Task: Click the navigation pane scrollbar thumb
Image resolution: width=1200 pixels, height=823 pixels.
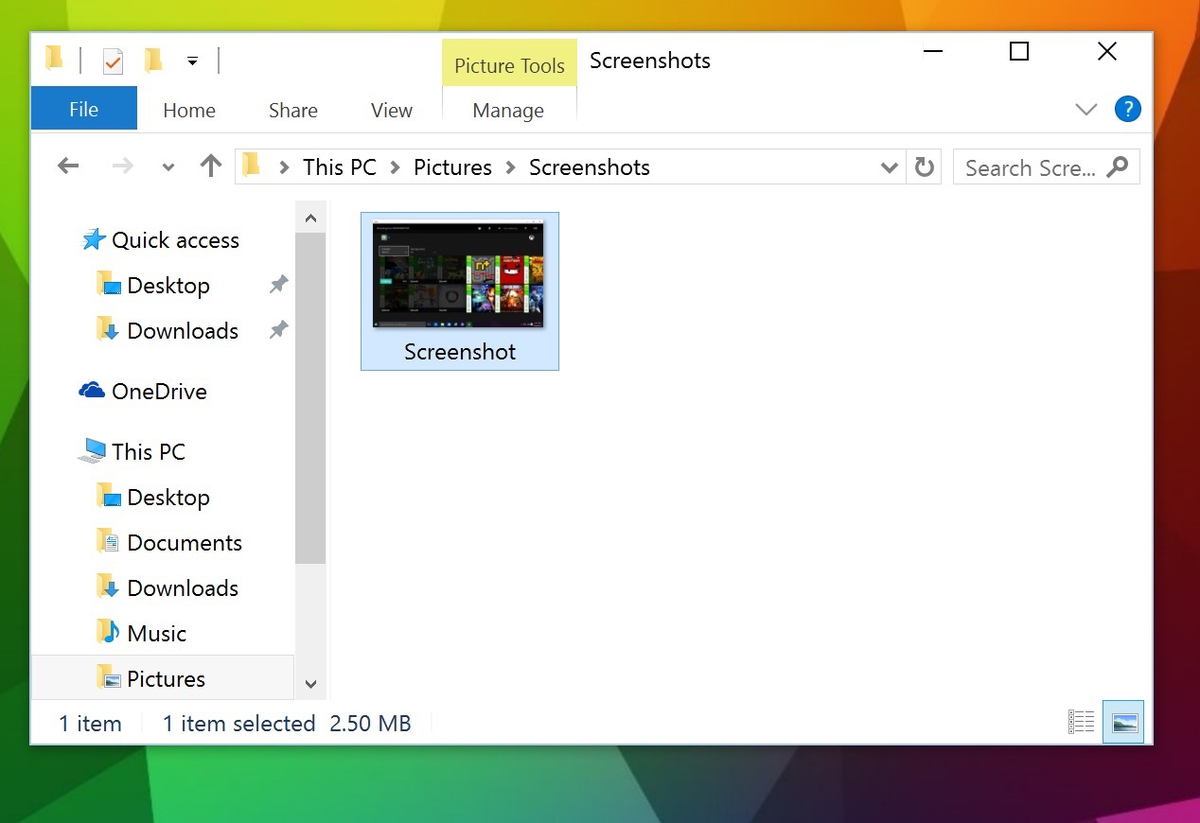Action: click(310, 398)
